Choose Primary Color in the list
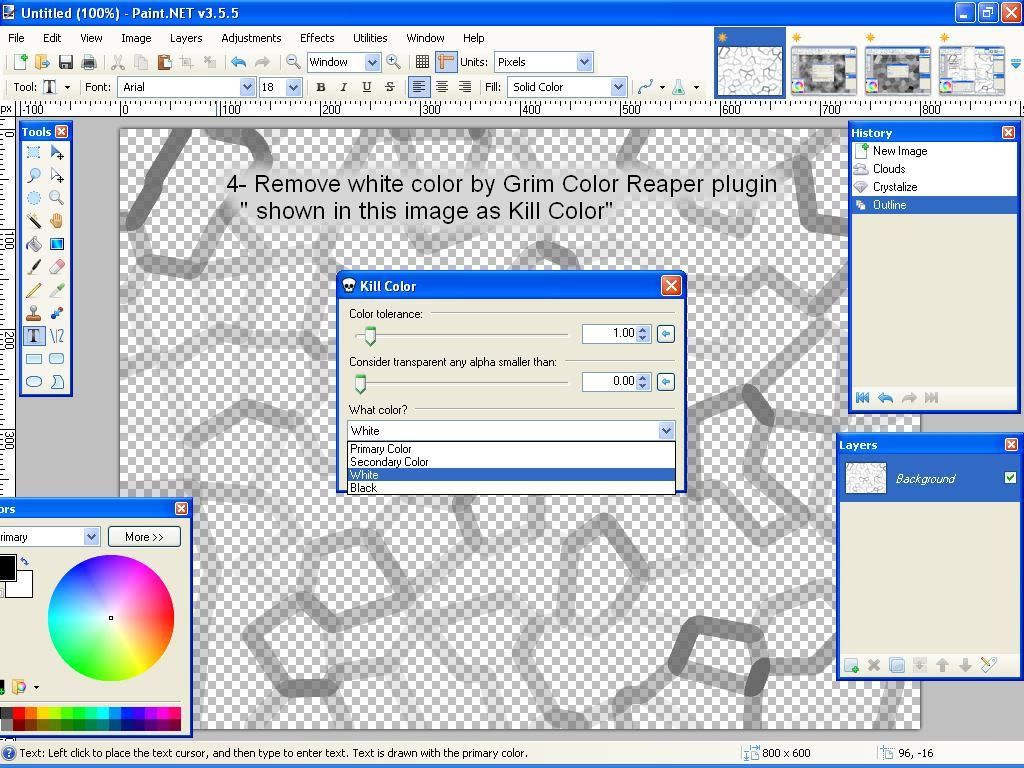Screen dimensions: 1024x768 pyautogui.click(x=511, y=449)
